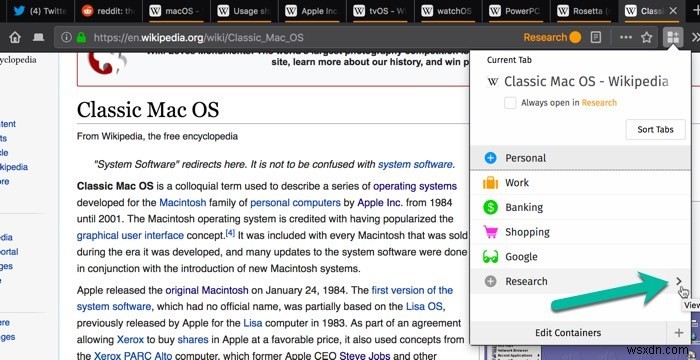
Task: Click the Shopping cart icon
Action: 490,232
